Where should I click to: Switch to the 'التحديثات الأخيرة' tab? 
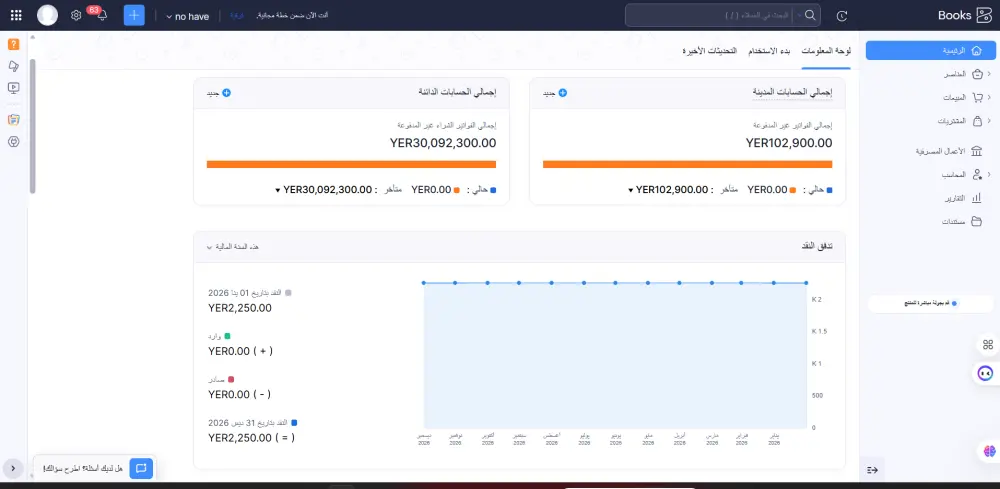pyautogui.click(x=709, y=51)
